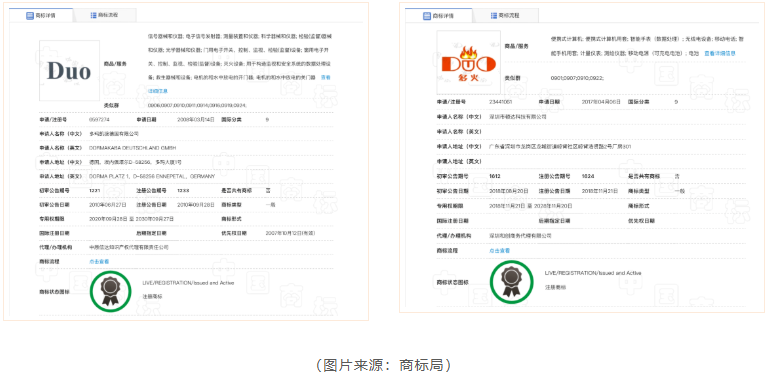This screenshot has height=381, width=768.
Task: Select agency name in Duo panel 代理/办理机构 row
Action: click(129, 247)
